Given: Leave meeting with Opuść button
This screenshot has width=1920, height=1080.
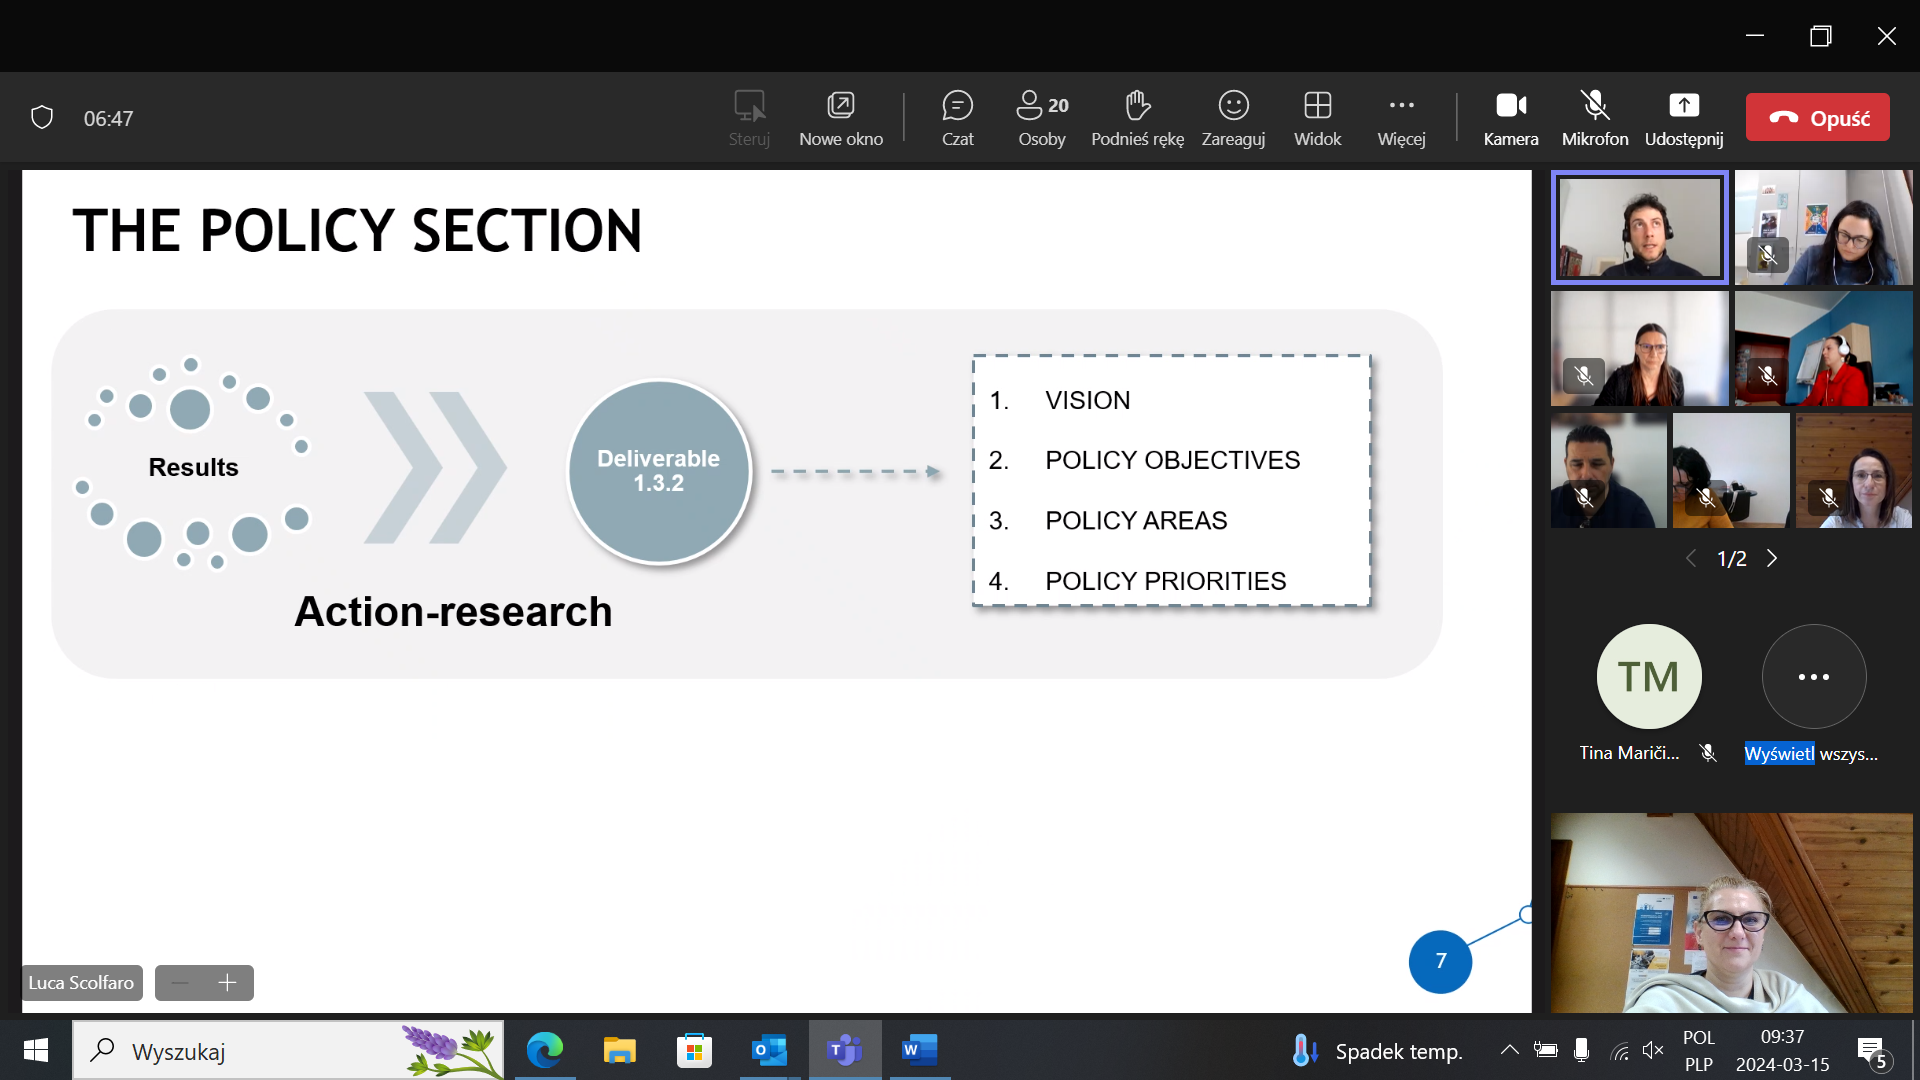Looking at the screenshot, I should [1817, 118].
